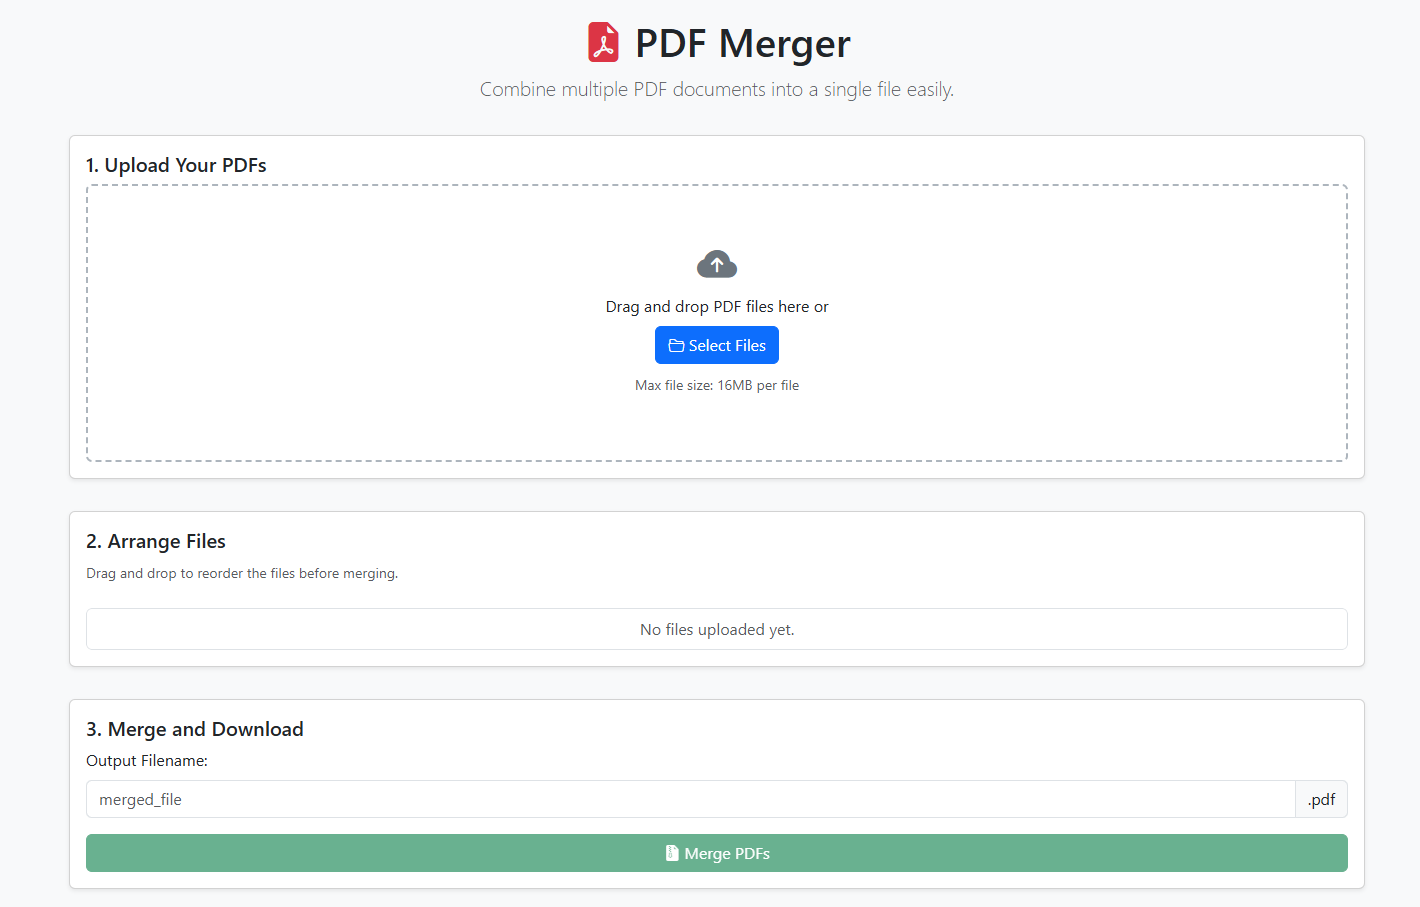The height and width of the screenshot is (907, 1420).
Task: Select the PDF file symbol in the header
Action: [x=603, y=43]
